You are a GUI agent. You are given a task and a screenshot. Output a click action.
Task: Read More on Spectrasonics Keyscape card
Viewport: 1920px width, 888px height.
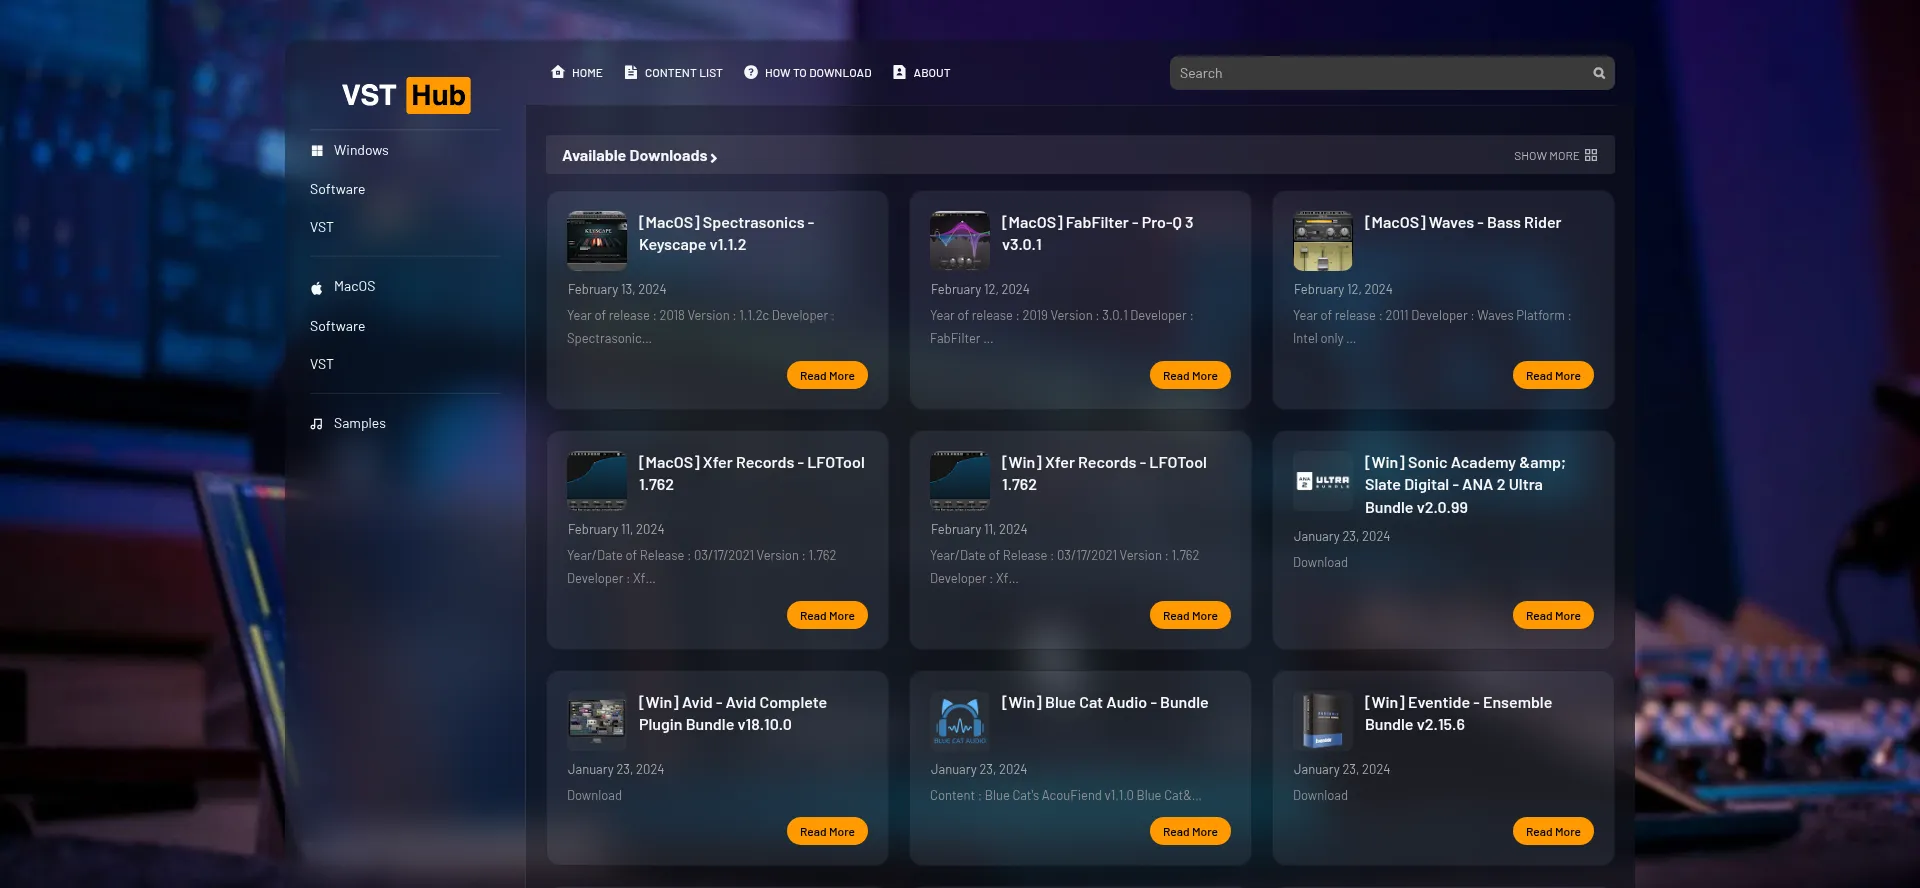point(827,375)
